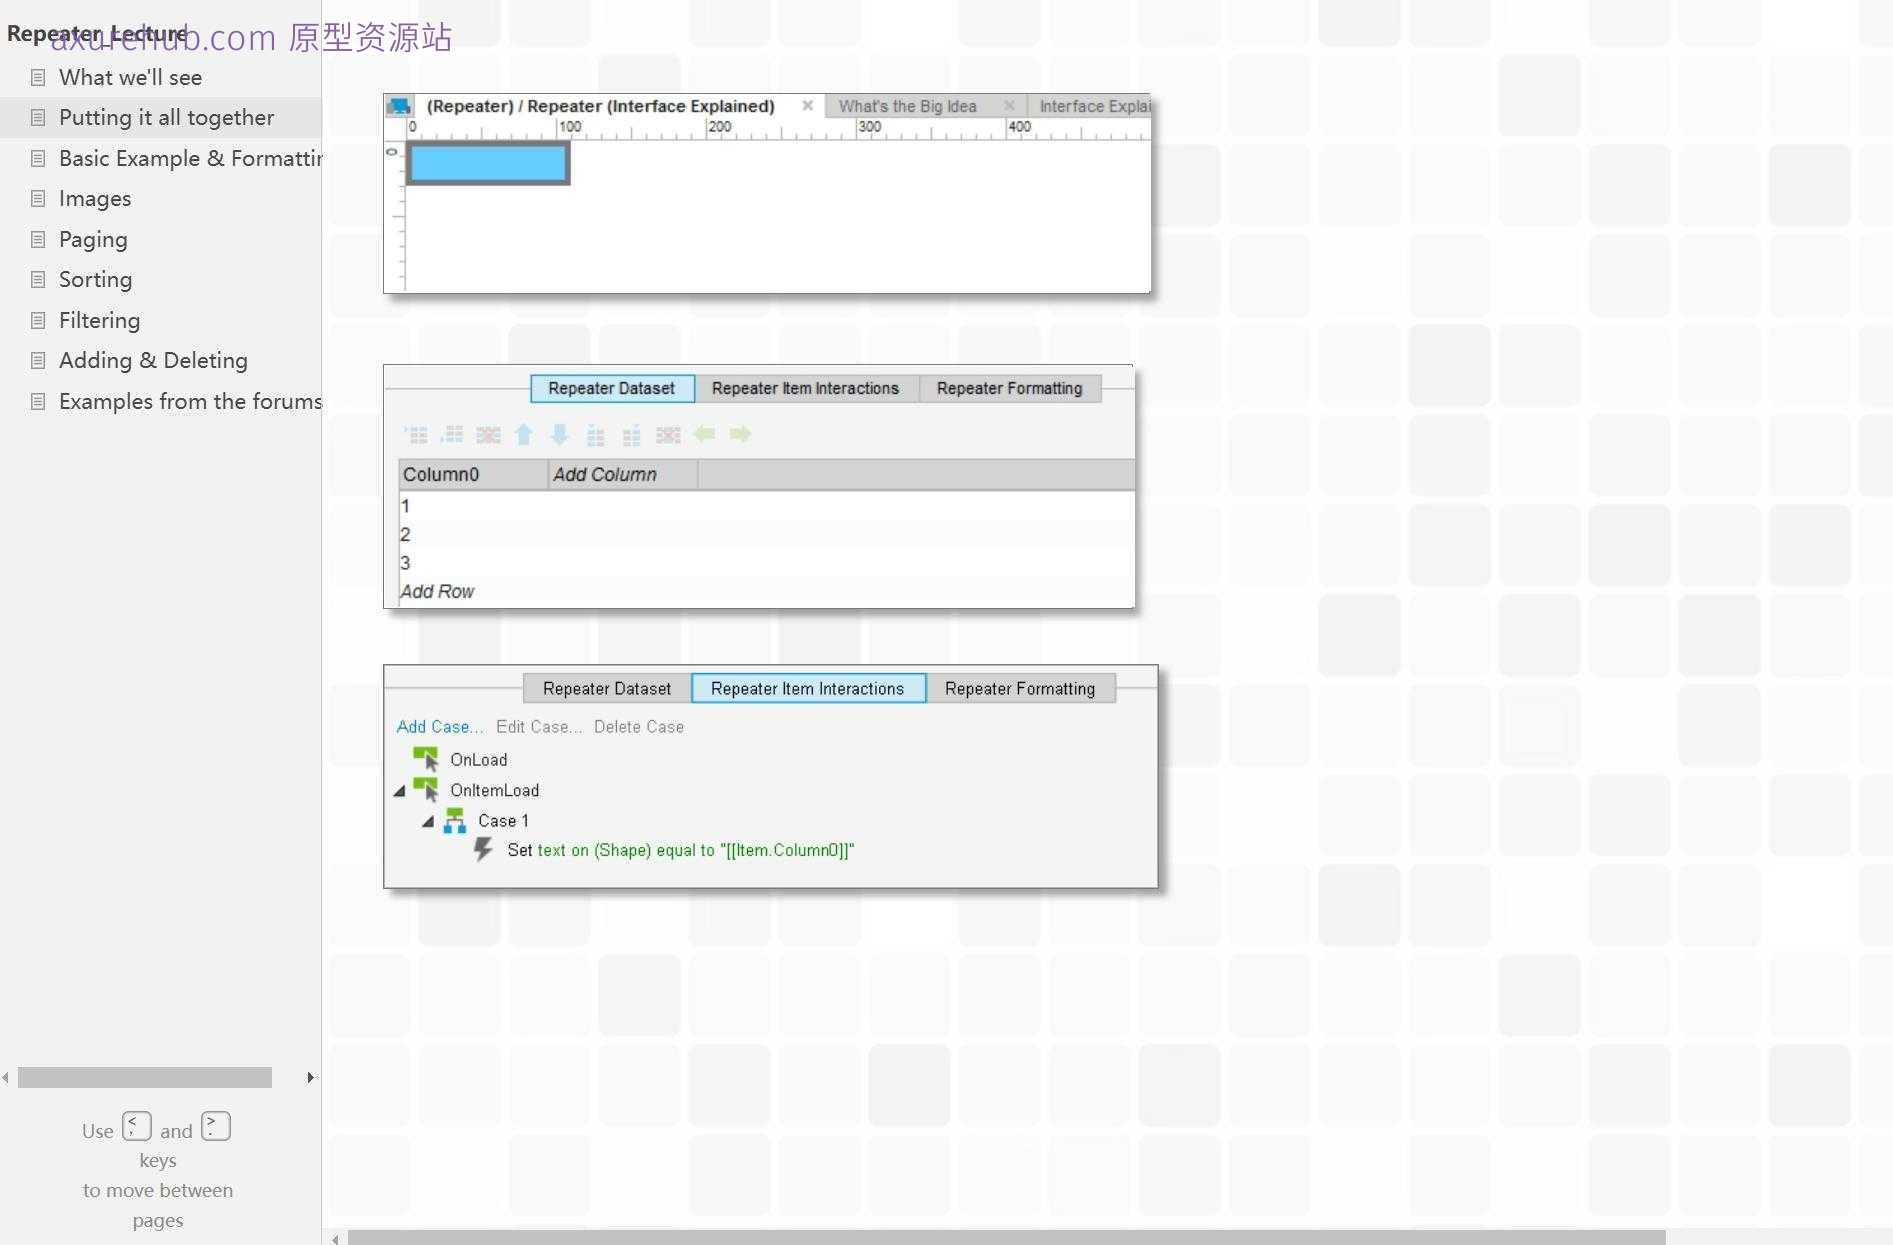The height and width of the screenshot is (1245, 1893).
Task: Click the left arrow key icon
Action: (137, 1126)
